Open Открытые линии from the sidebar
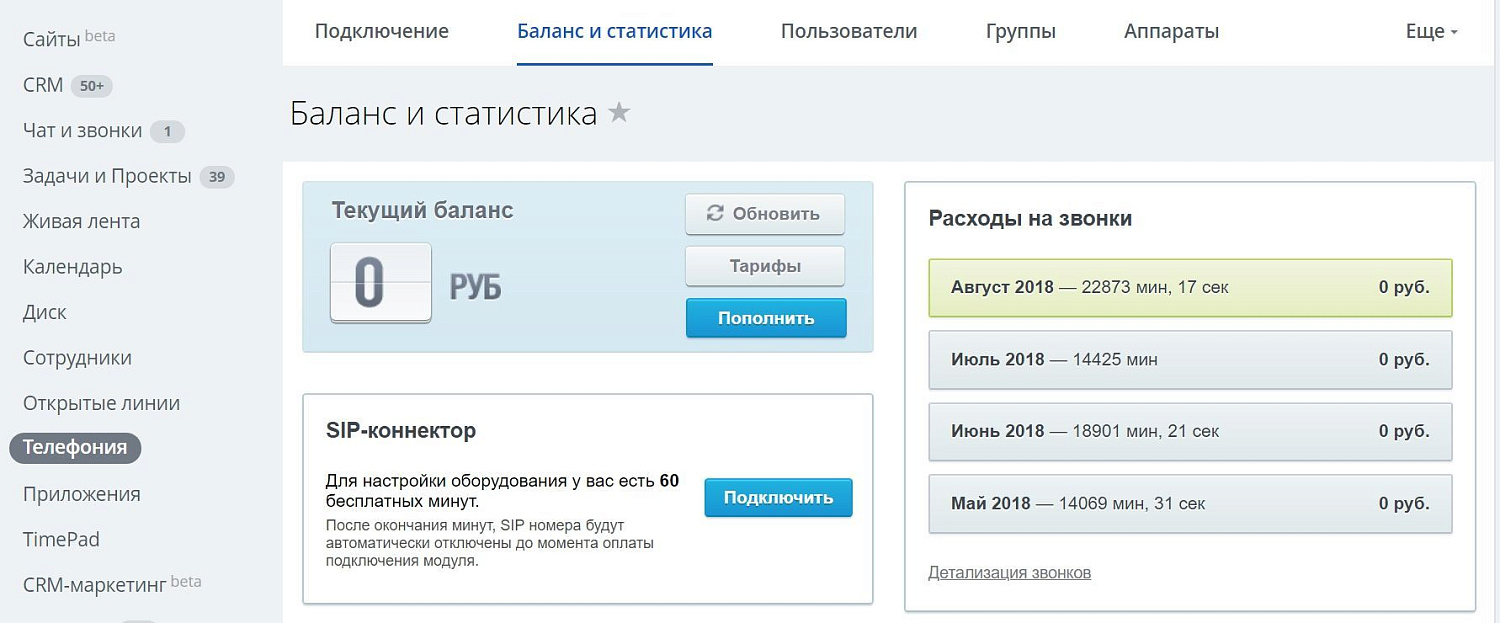Viewport: 1500px width, 623px height. pyautogui.click(x=101, y=402)
